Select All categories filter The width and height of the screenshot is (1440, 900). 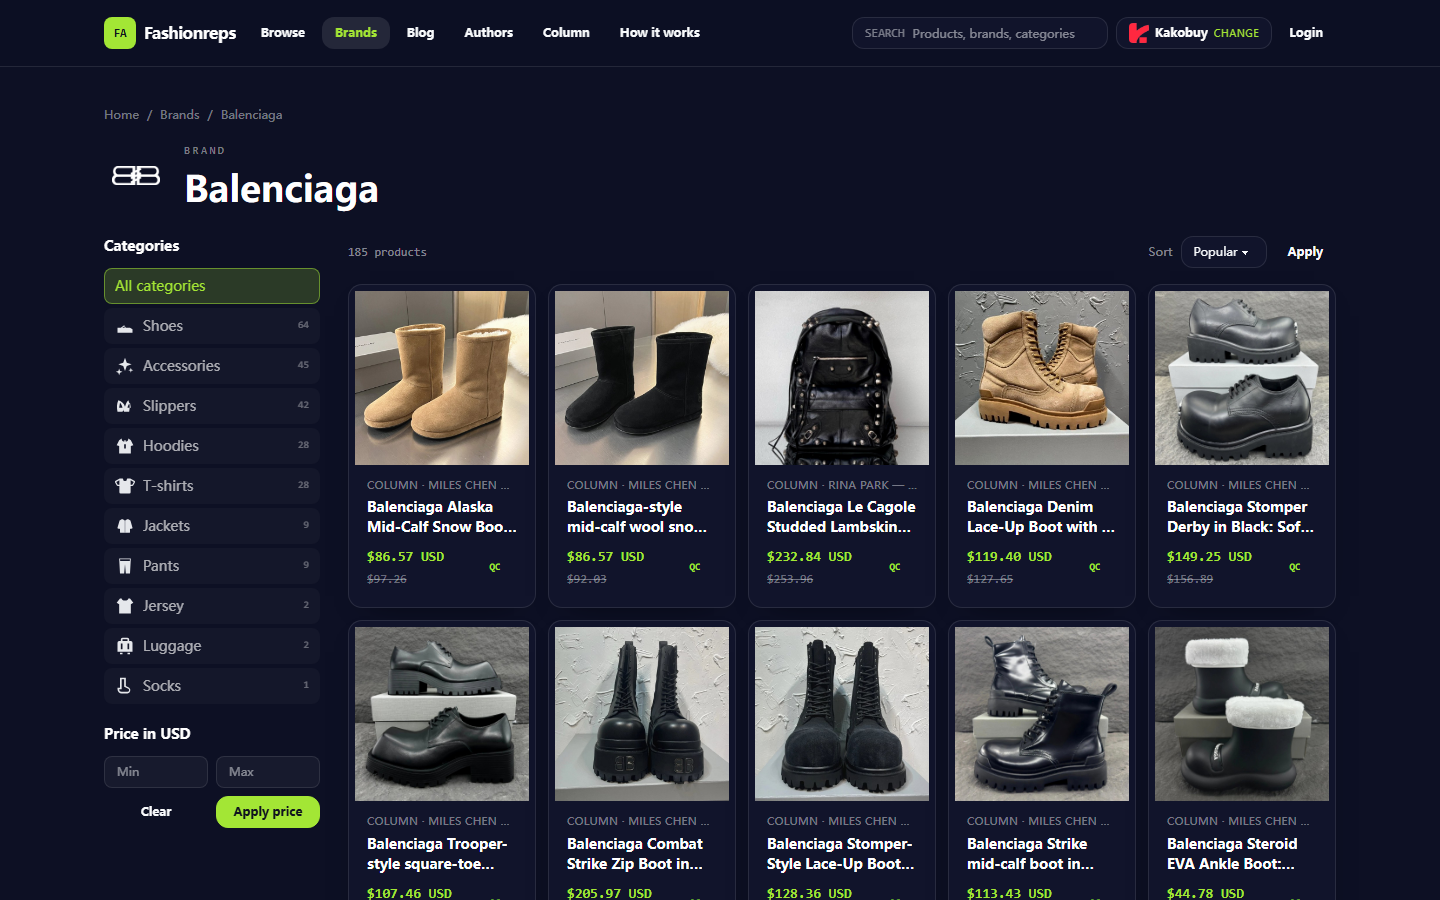tap(212, 286)
